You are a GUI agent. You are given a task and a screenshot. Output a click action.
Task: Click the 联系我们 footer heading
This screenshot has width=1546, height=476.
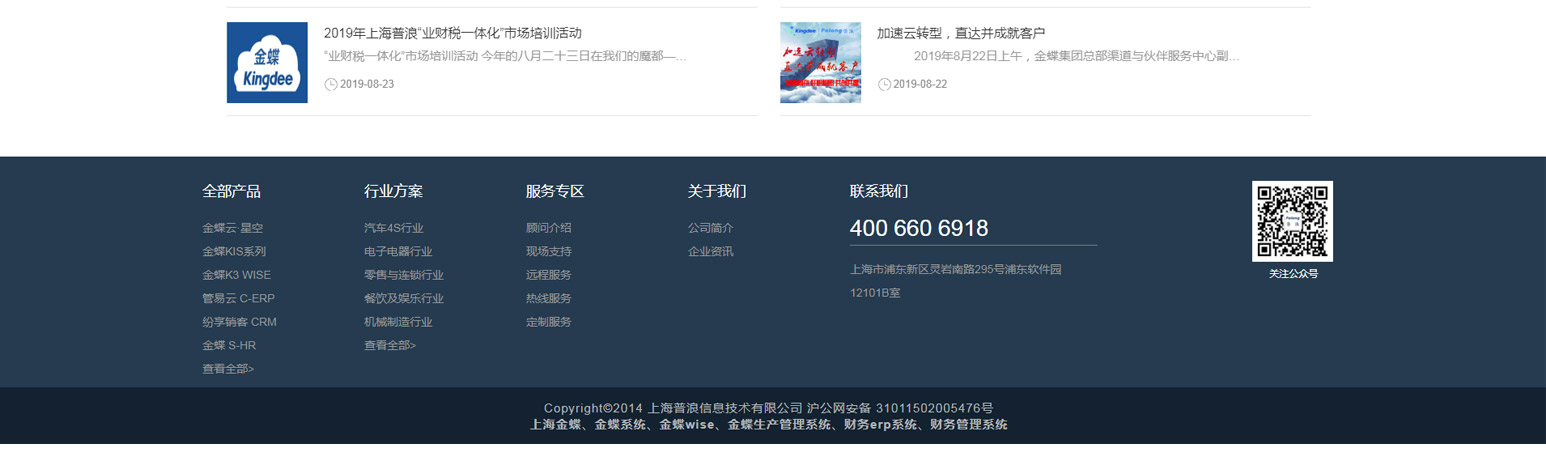879,191
